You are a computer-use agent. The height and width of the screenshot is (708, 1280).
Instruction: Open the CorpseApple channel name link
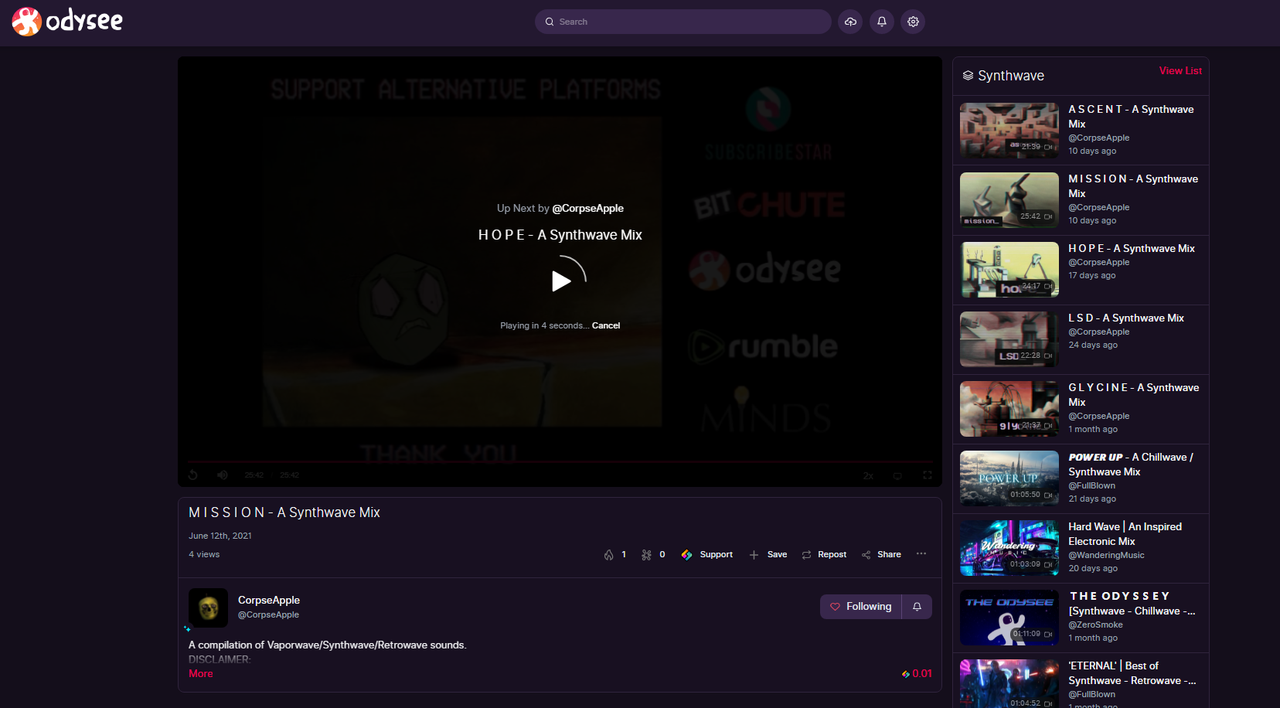(269, 600)
